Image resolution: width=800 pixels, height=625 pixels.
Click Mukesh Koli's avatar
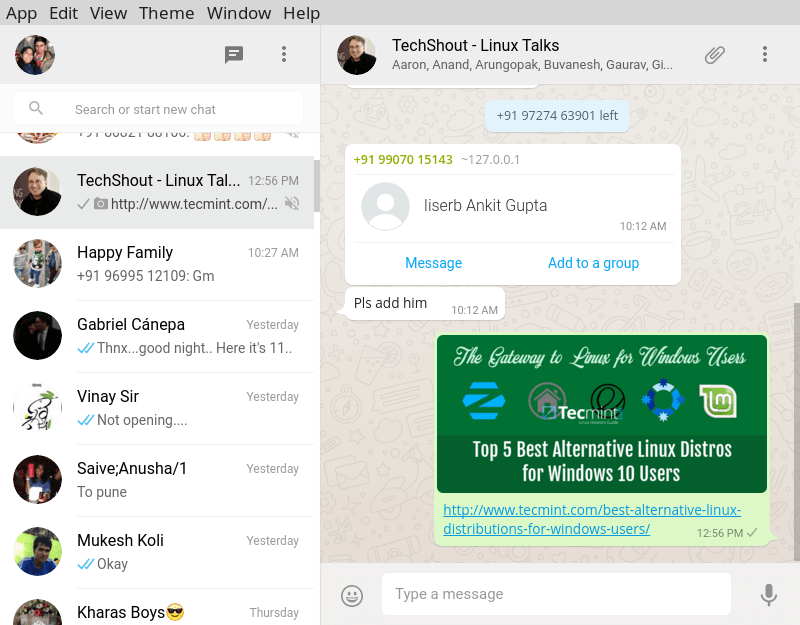pos(37,551)
